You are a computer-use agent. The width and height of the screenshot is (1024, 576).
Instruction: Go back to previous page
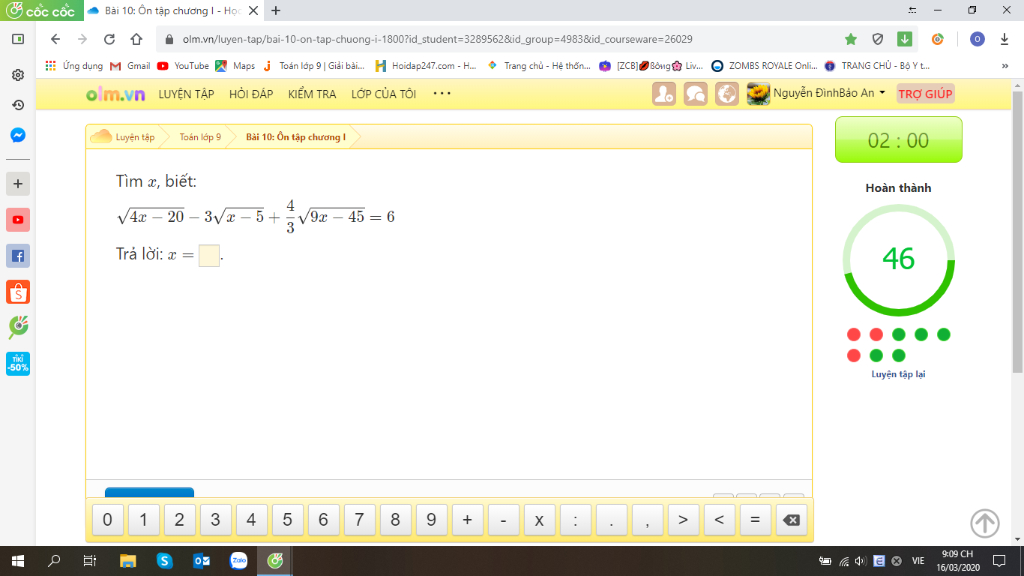(56, 39)
